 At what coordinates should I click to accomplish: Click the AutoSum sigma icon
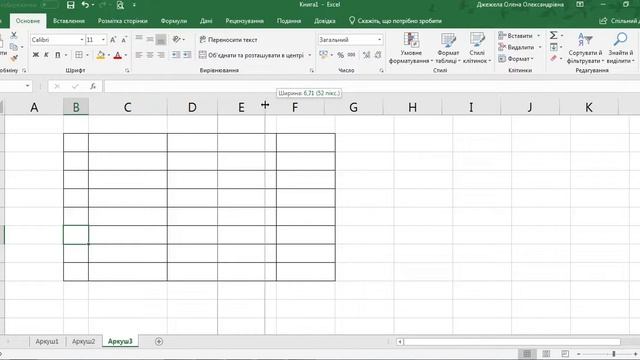point(553,36)
